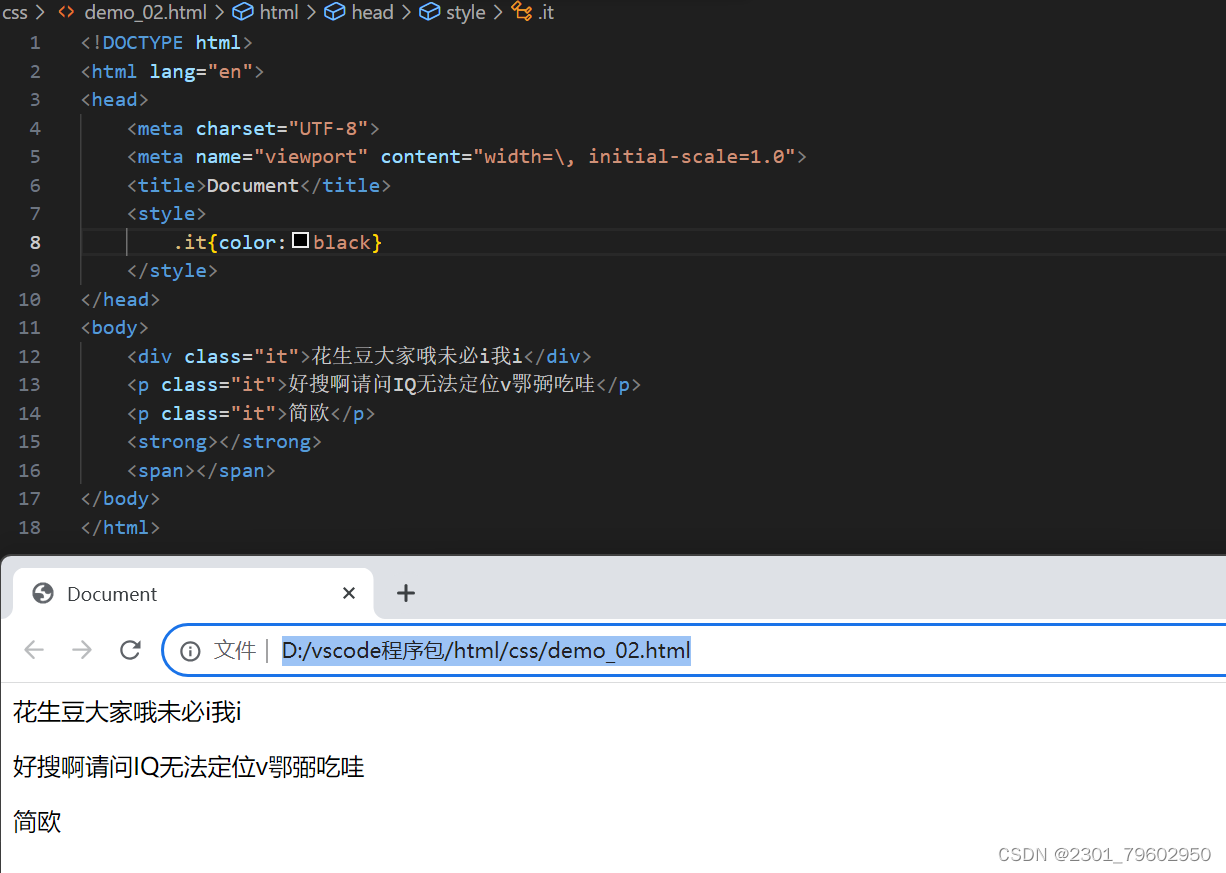
Task: Reload the browser page
Action: click(x=130, y=651)
